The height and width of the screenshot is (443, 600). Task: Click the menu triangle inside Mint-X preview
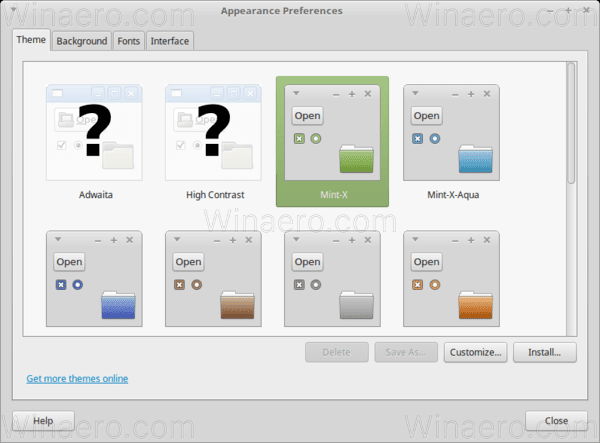pos(296,93)
